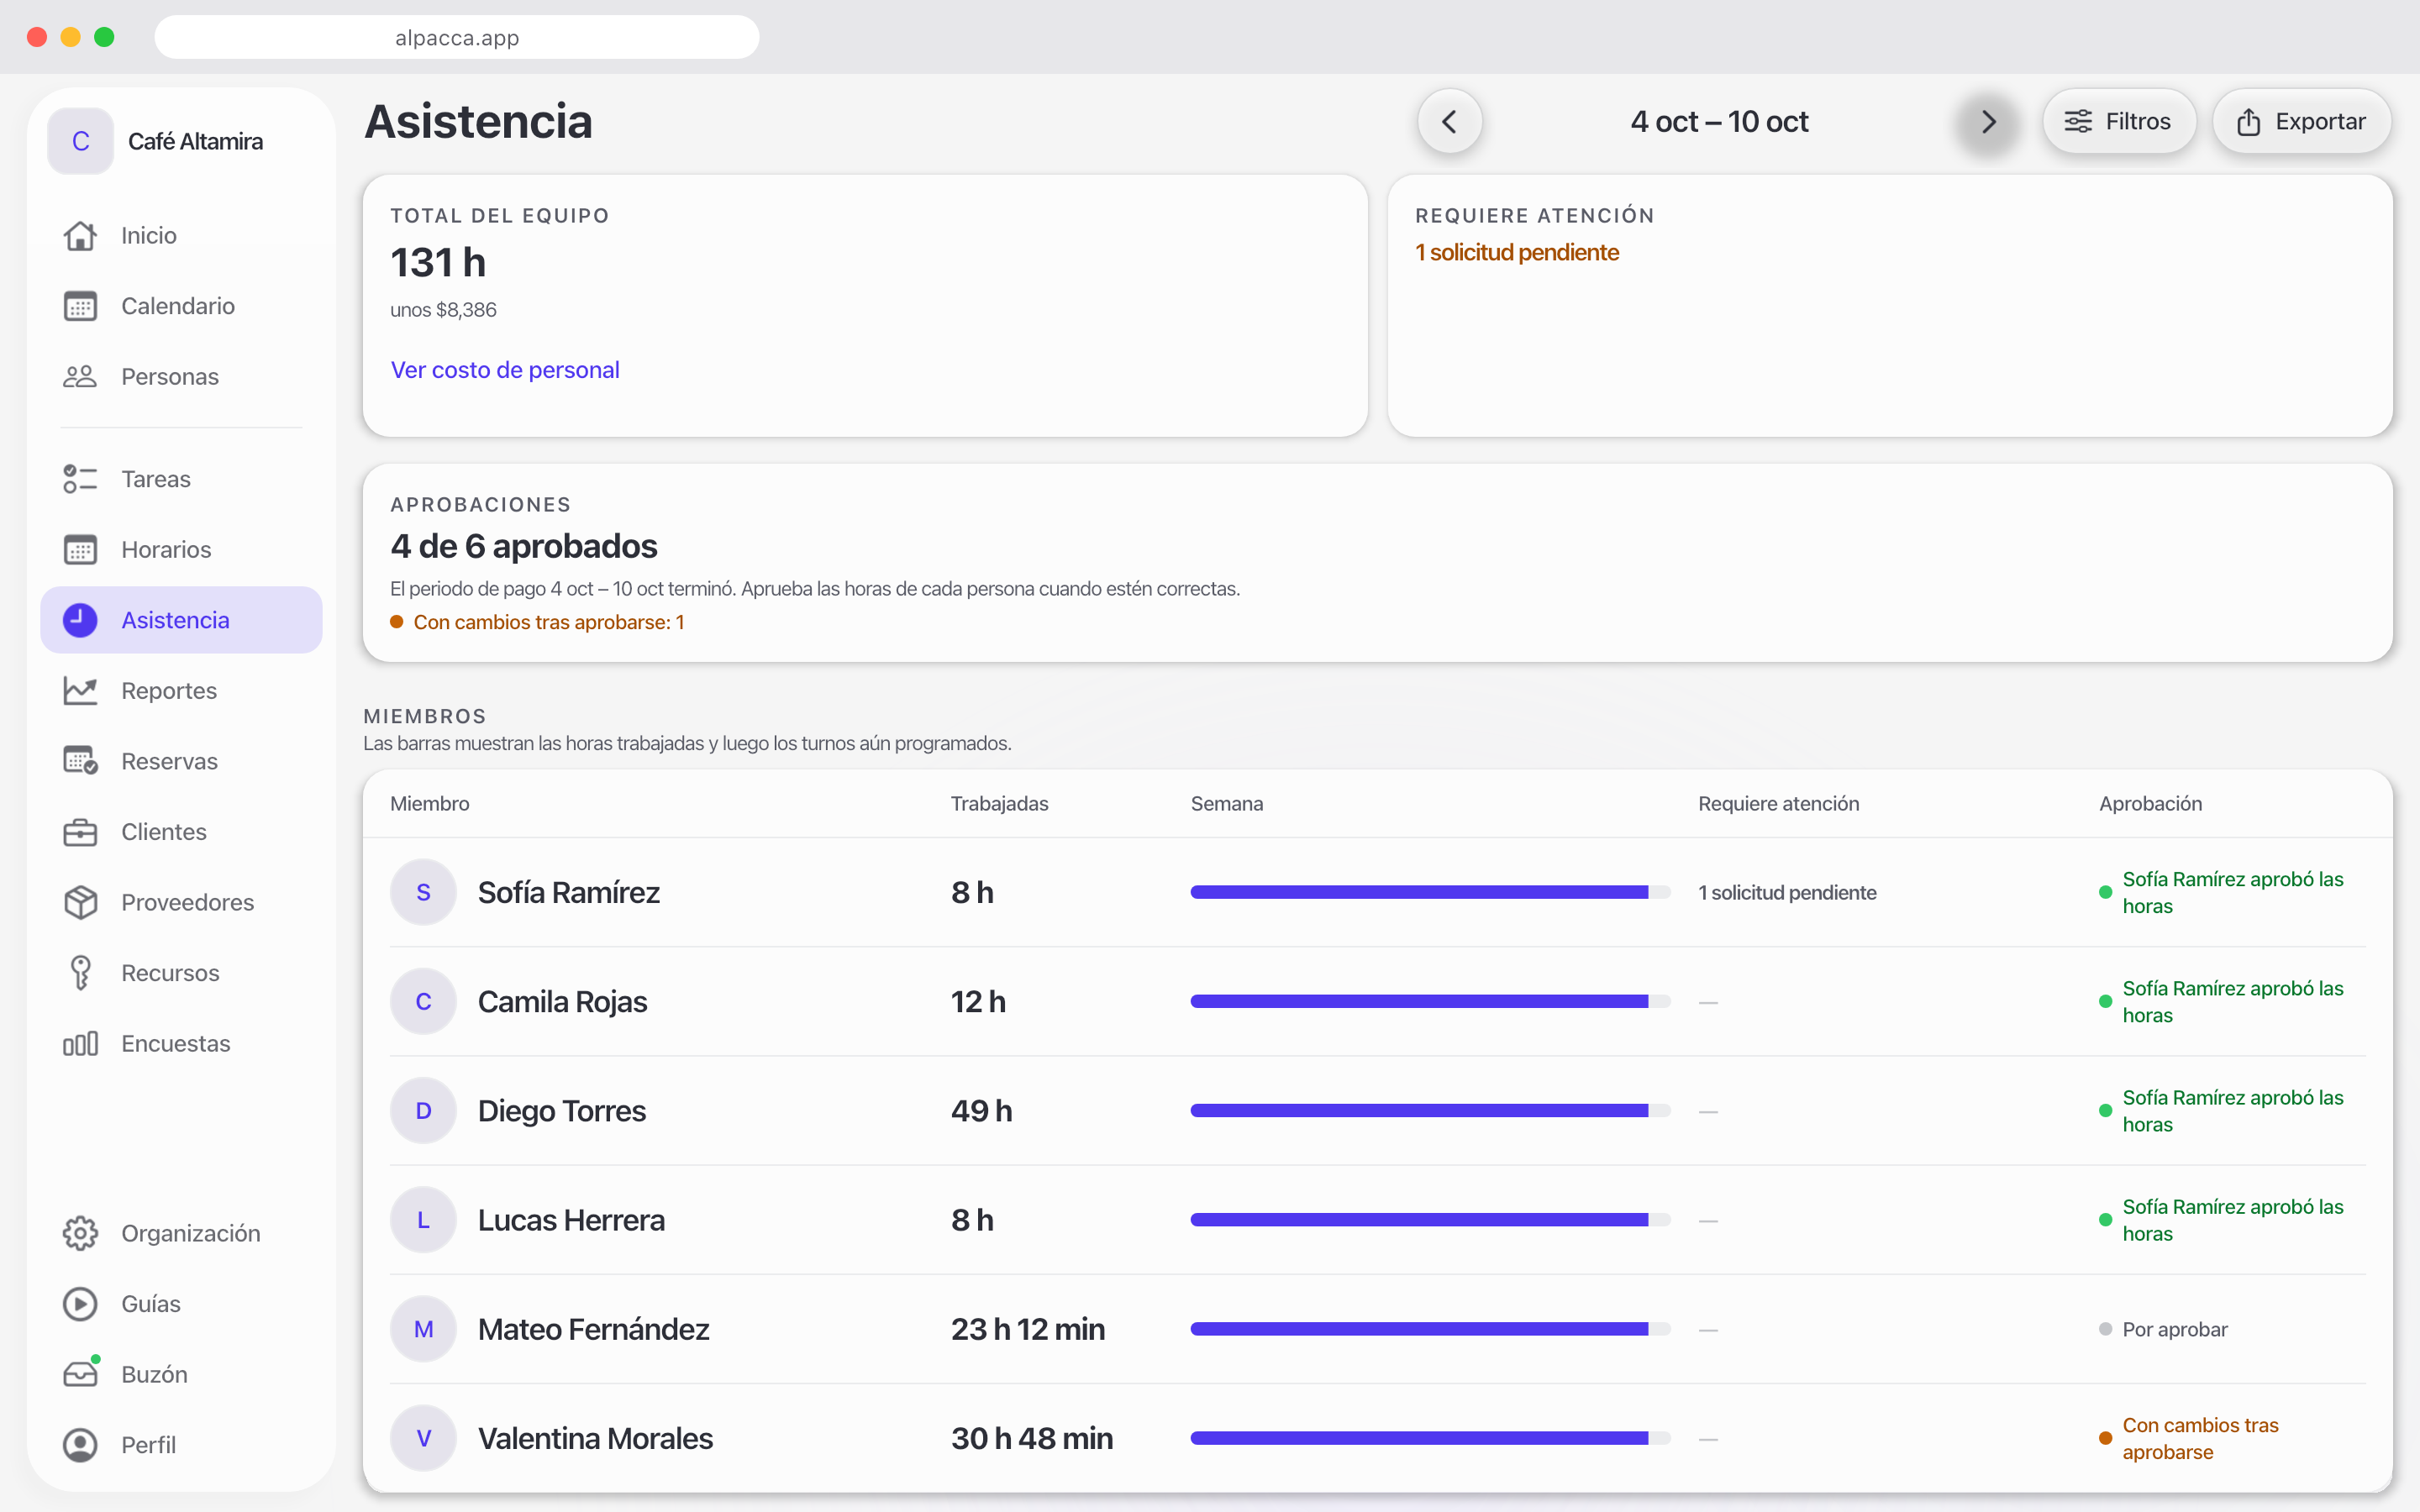Click Valentina's Con cambios tras aprobarse status

[x=2189, y=1438]
